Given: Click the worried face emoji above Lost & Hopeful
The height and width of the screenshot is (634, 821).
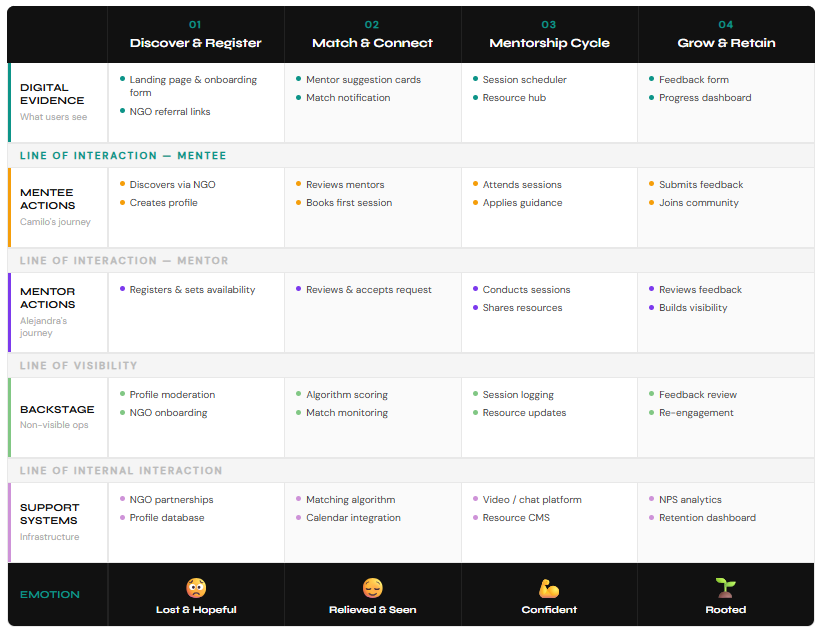Looking at the screenshot, I should click(196, 587).
